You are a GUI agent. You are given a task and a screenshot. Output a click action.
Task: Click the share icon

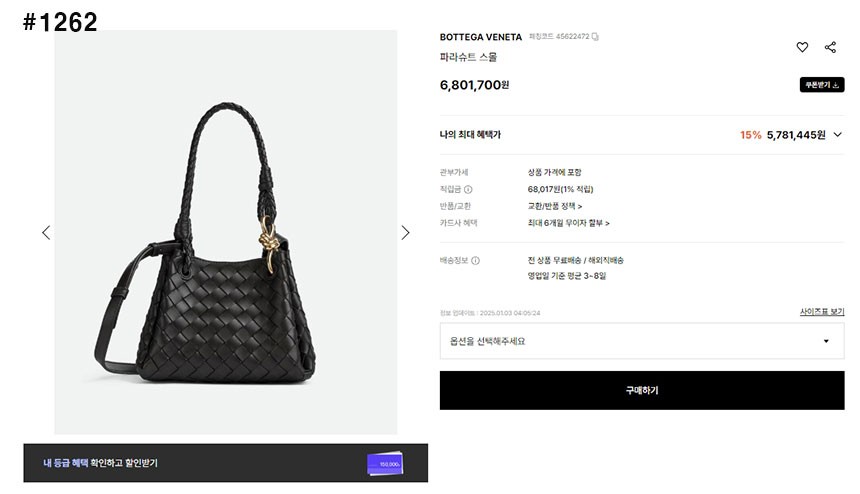[830, 47]
